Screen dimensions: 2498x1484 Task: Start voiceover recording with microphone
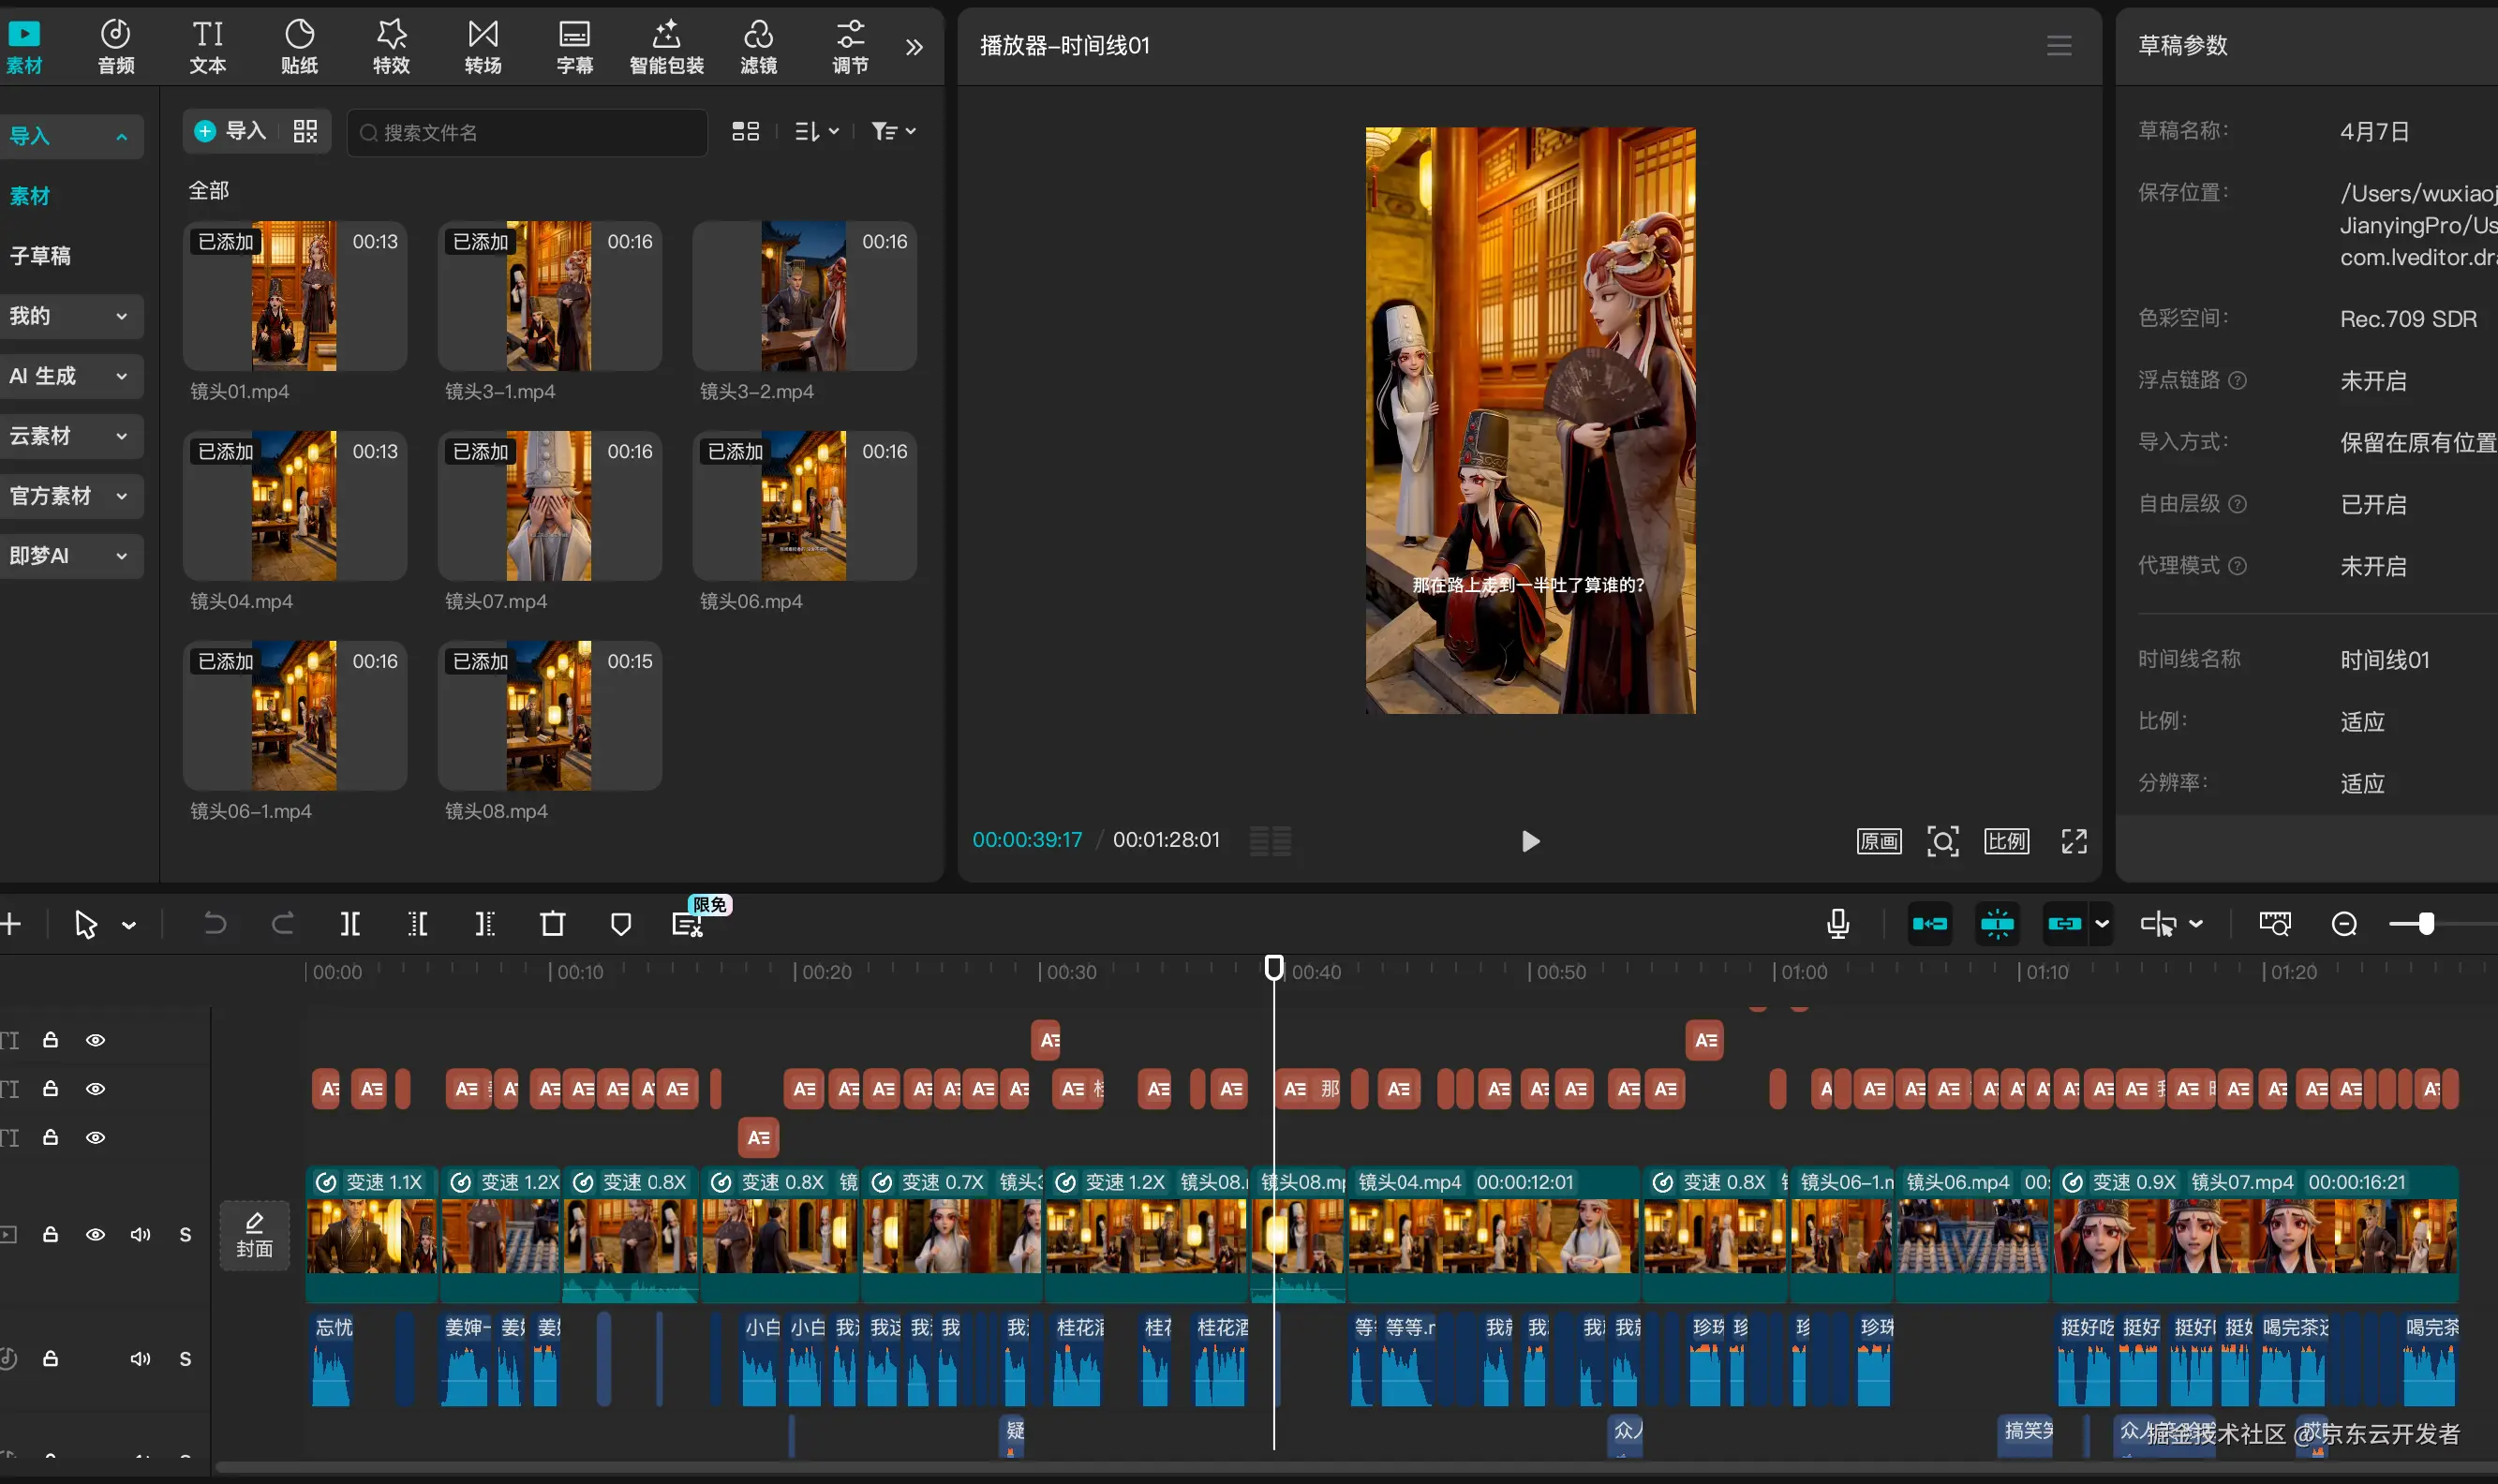pyautogui.click(x=1838, y=923)
